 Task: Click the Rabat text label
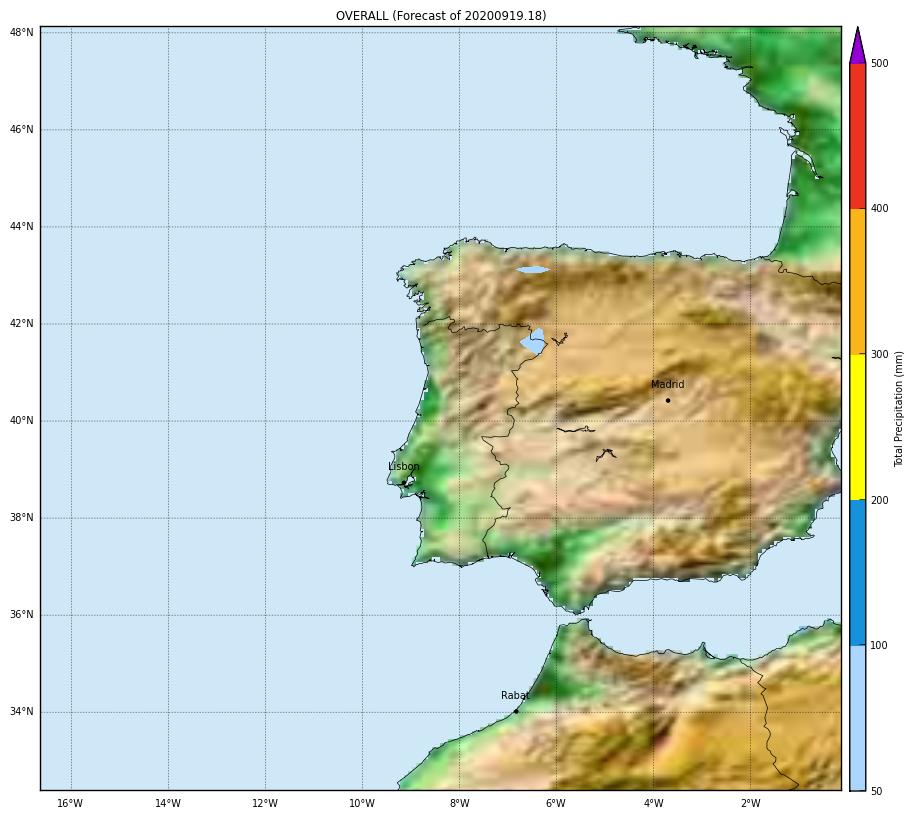point(515,696)
